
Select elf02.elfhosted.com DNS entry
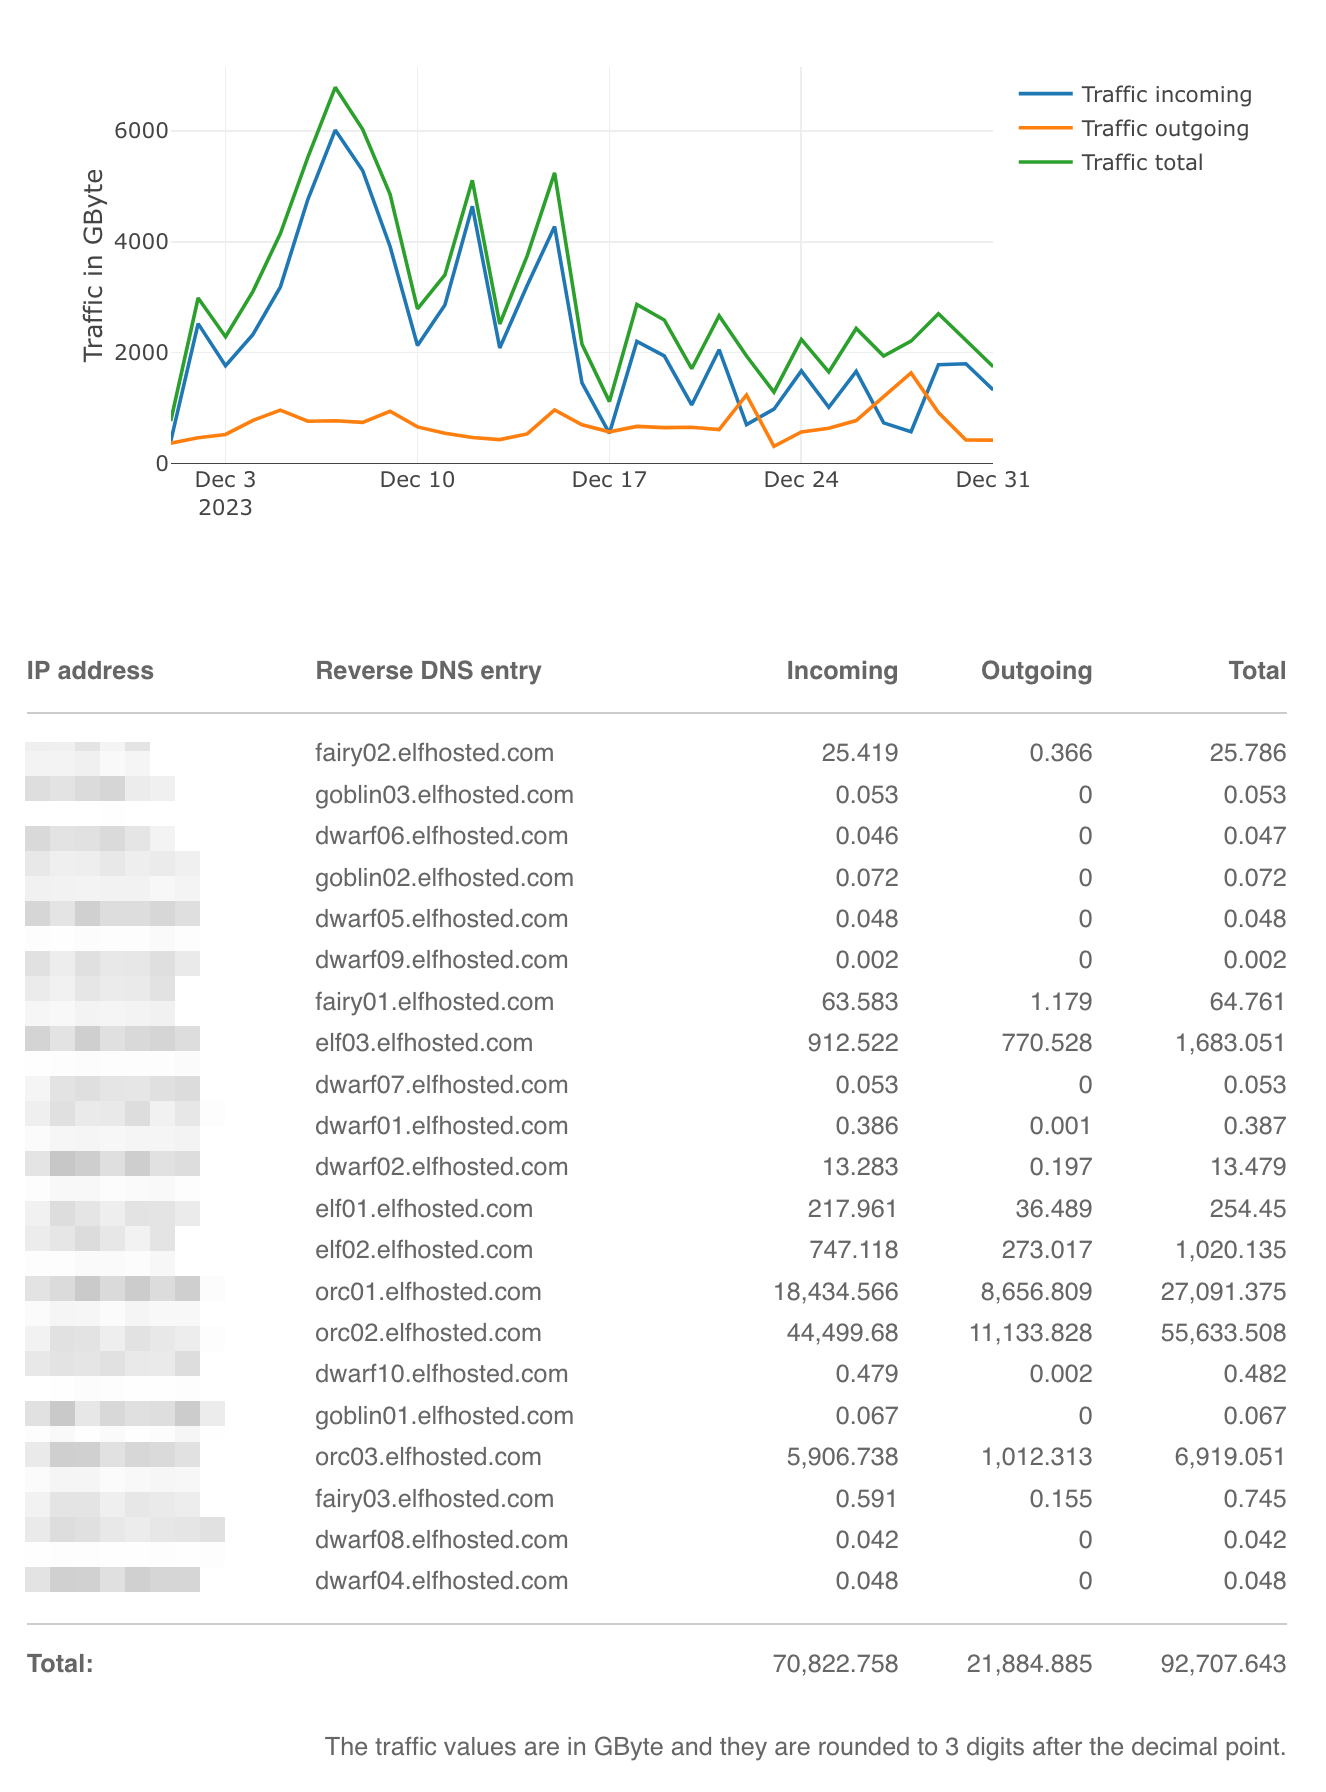[424, 1250]
